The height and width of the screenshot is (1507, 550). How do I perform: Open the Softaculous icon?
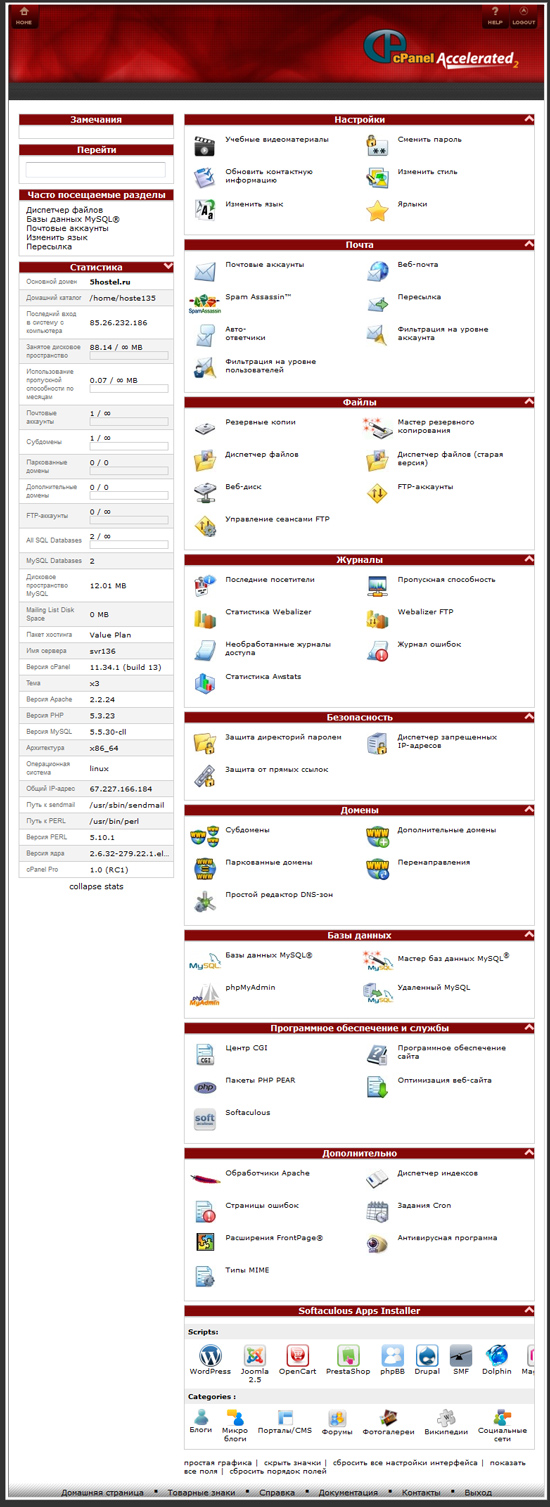[x=205, y=1119]
